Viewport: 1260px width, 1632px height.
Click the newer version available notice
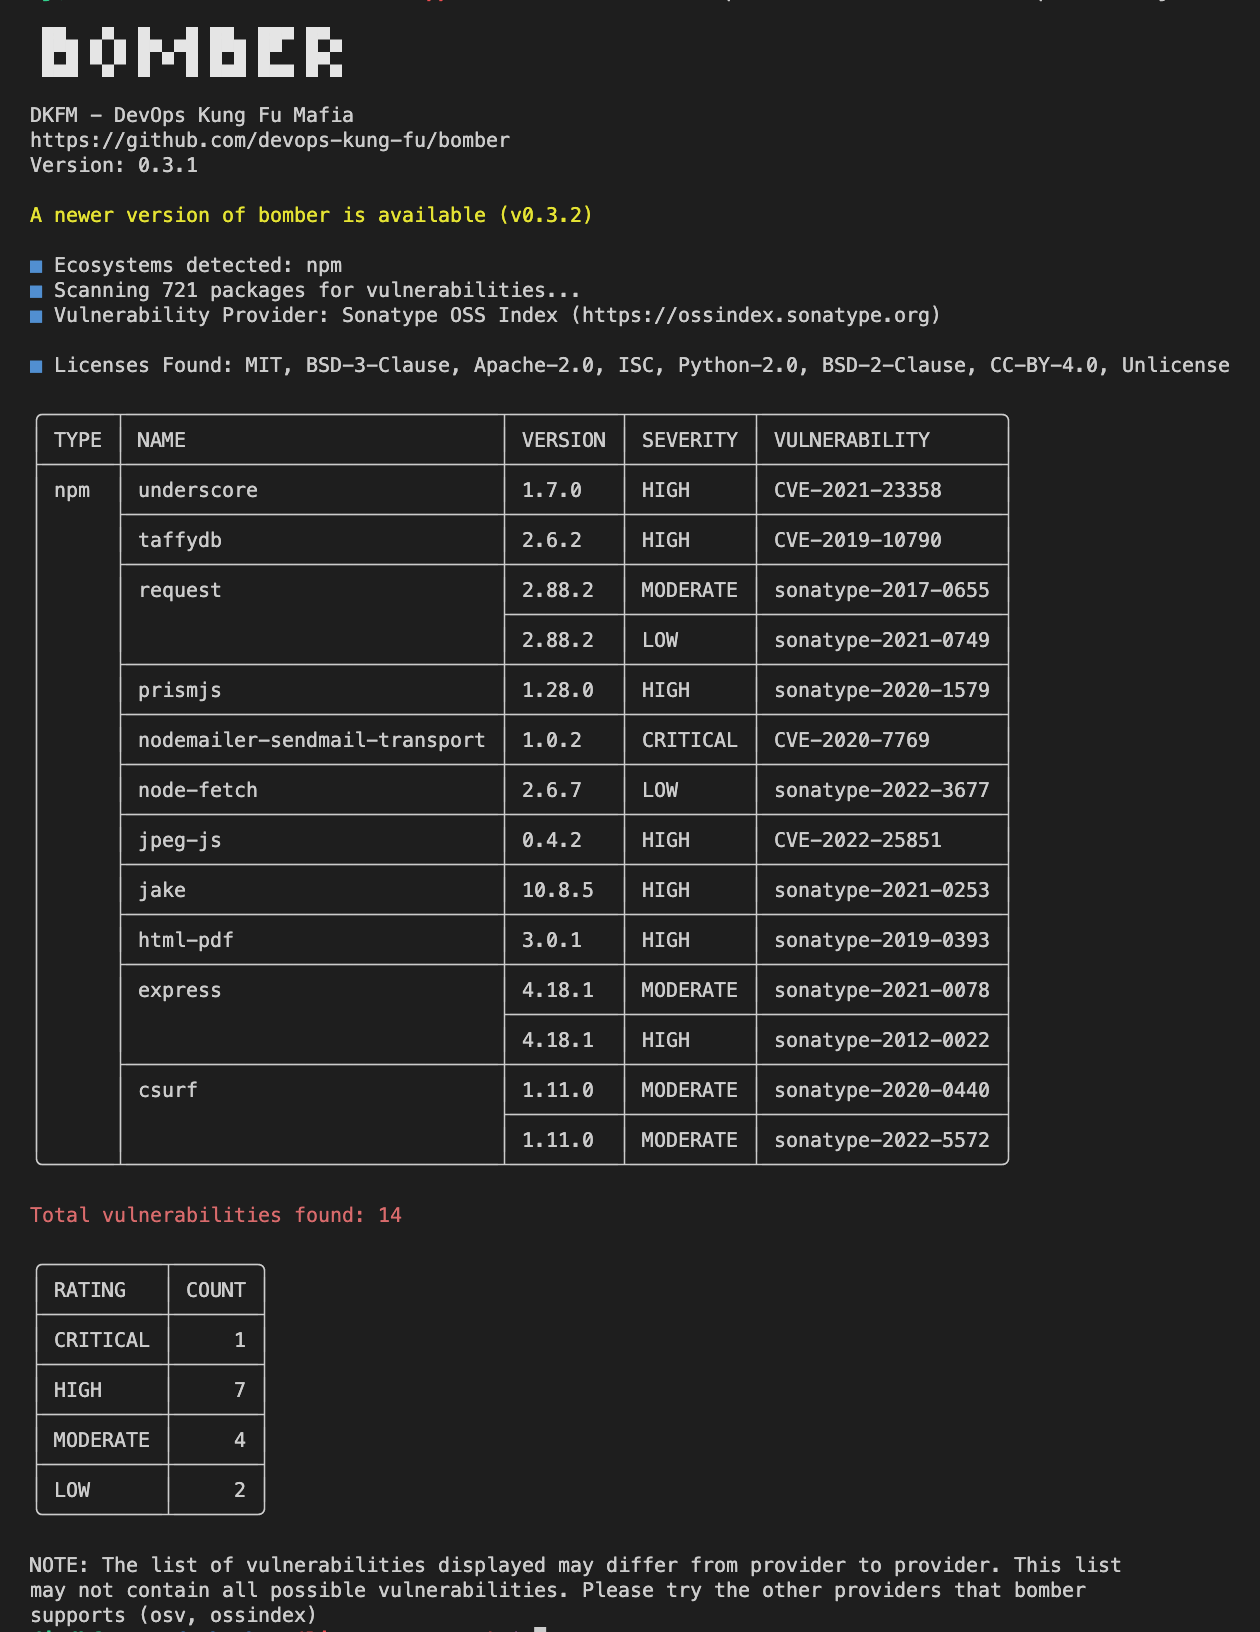tap(311, 215)
